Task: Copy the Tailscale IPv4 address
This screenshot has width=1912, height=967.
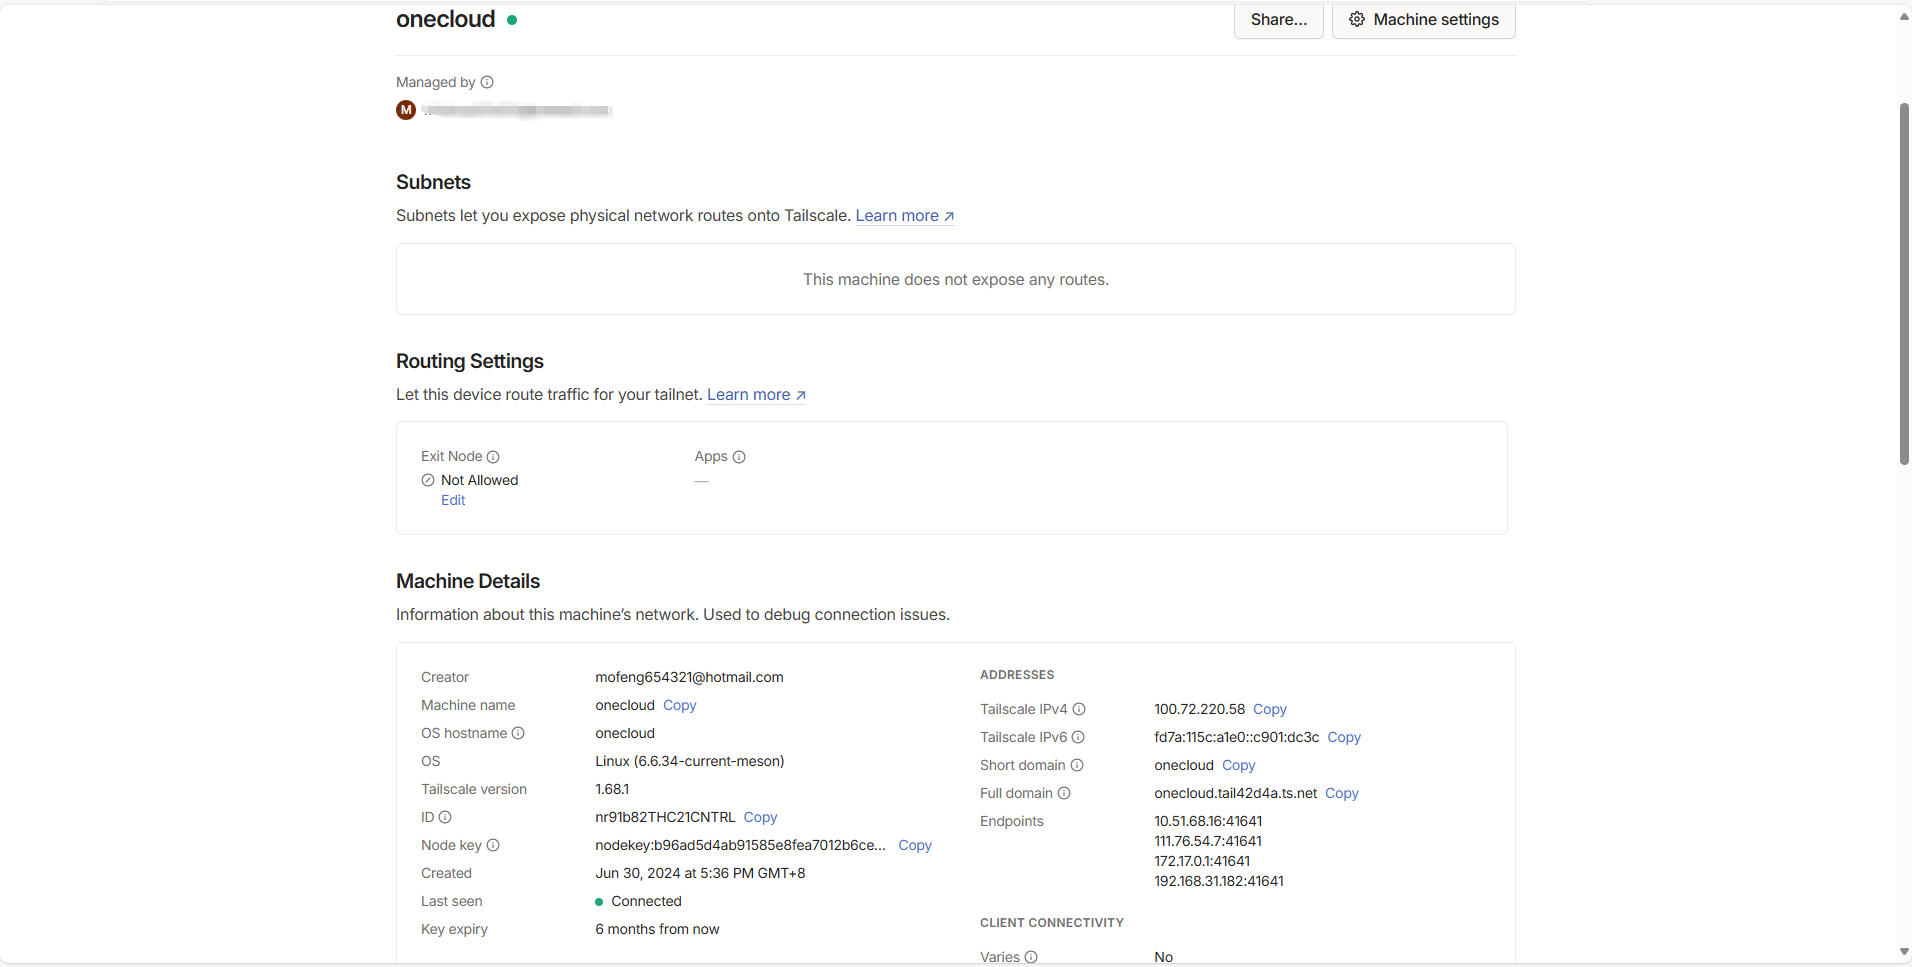Action: coord(1269,709)
